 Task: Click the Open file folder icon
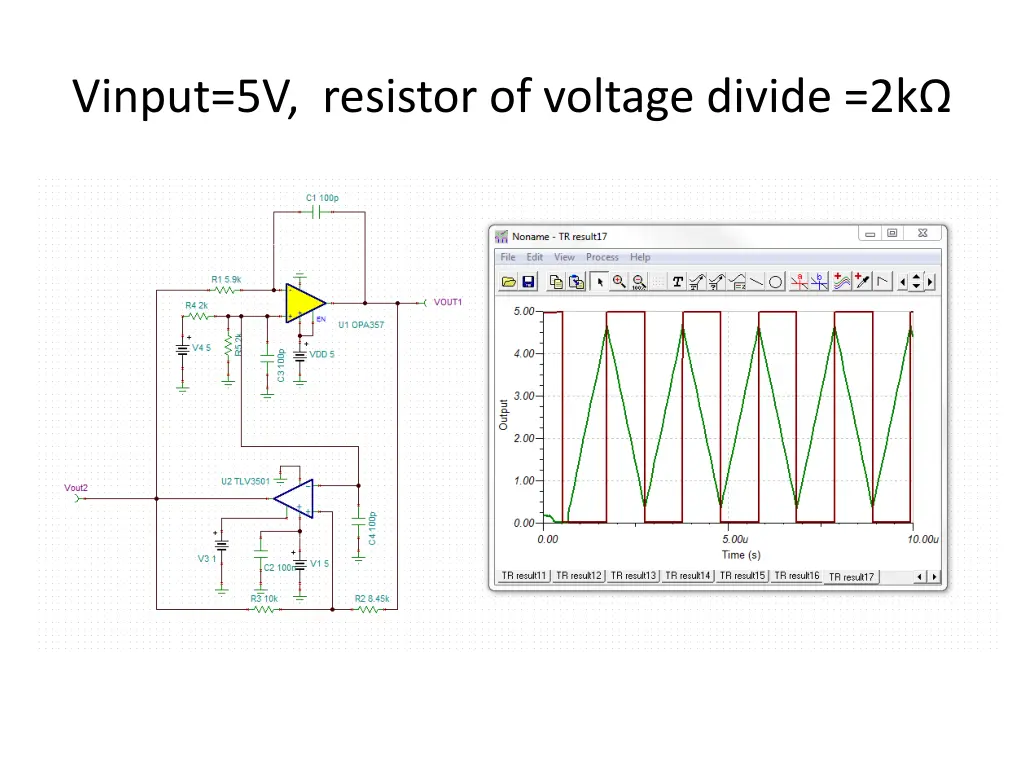(508, 282)
